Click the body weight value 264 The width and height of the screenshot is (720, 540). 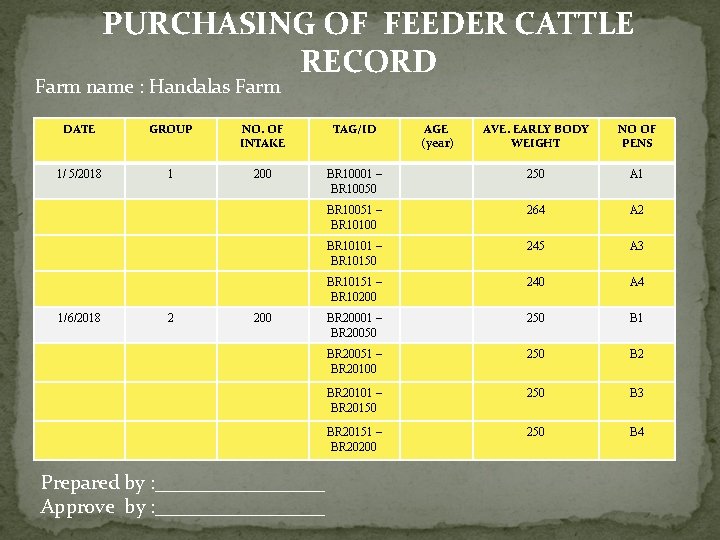pyautogui.click(x=536, y=210)
